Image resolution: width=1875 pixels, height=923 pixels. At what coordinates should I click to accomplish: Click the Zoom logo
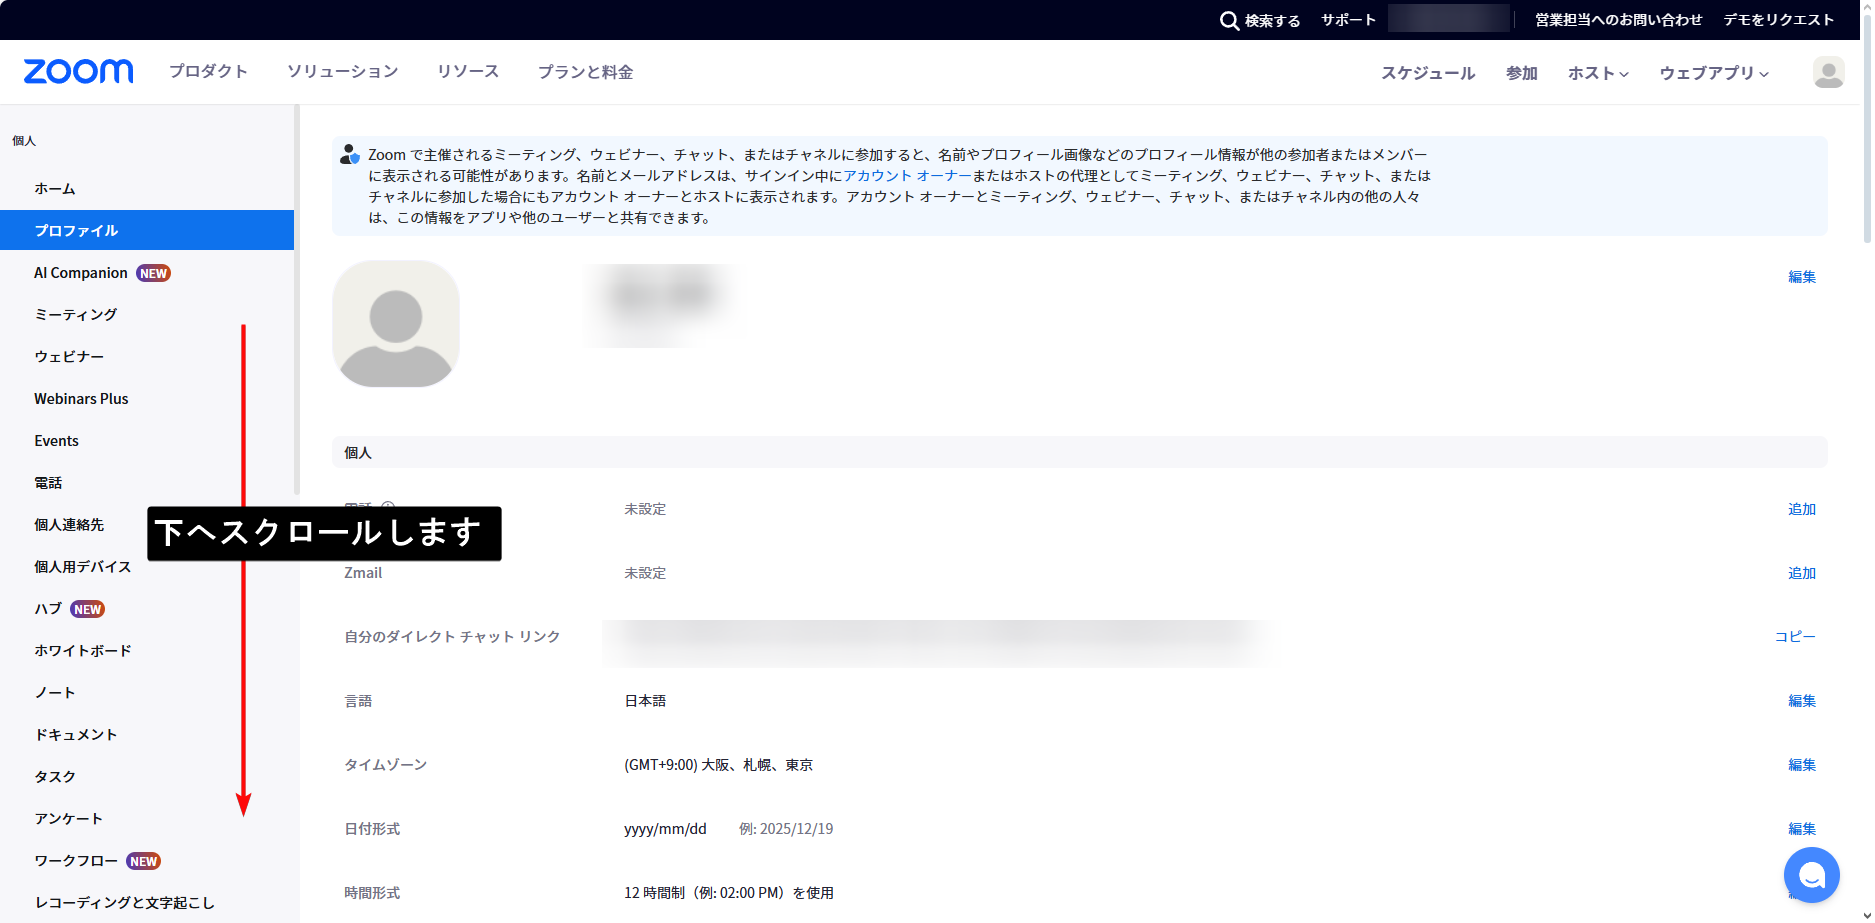click(x=78, y=72)
